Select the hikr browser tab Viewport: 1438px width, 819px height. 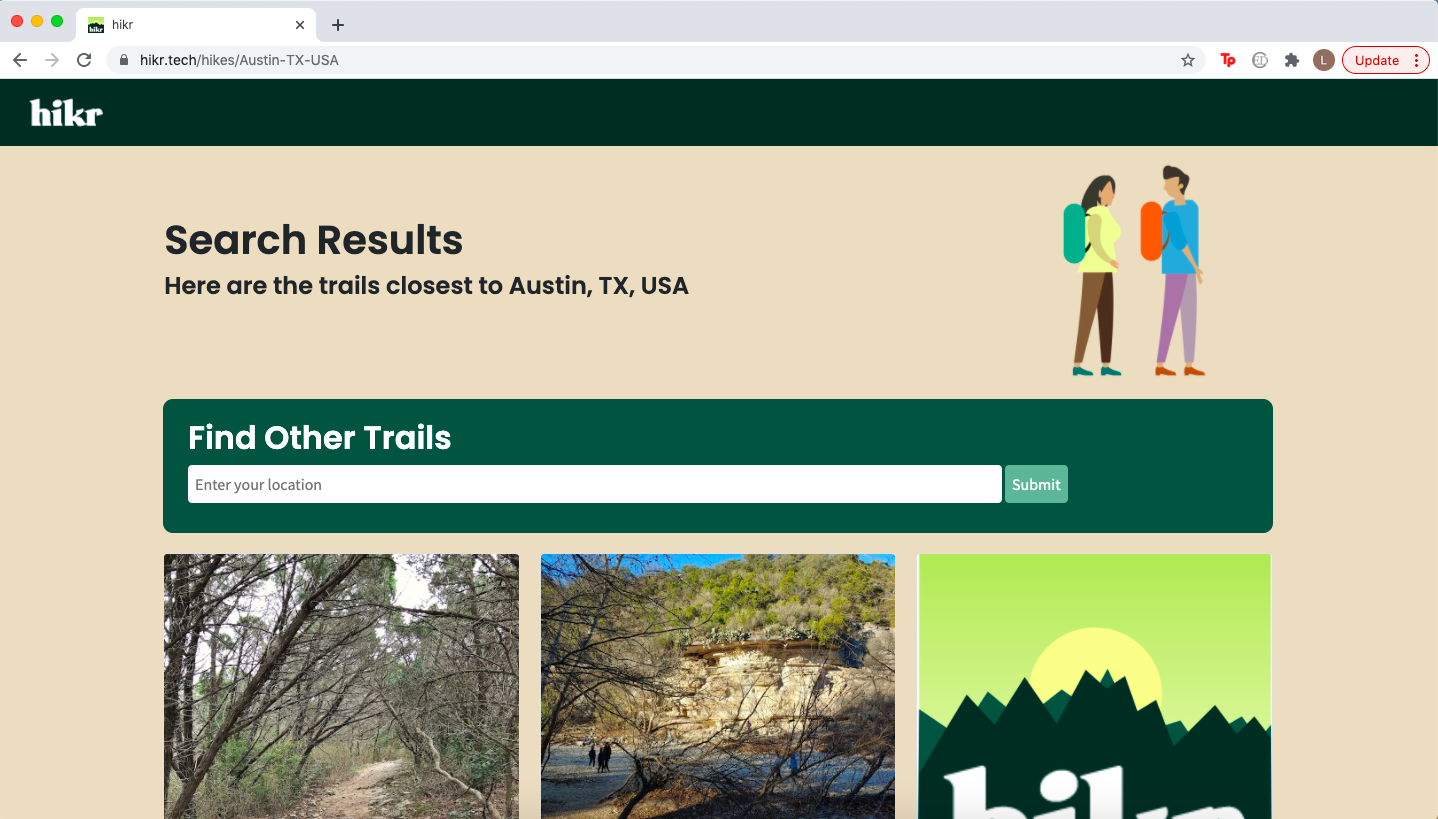click(x=196, y=25)
